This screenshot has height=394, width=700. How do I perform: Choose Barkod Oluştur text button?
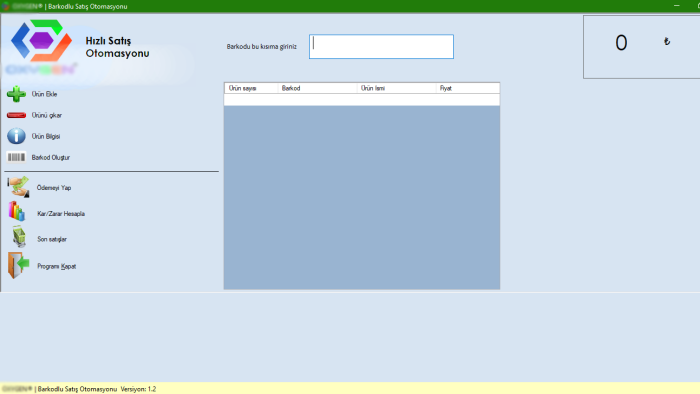50,157
